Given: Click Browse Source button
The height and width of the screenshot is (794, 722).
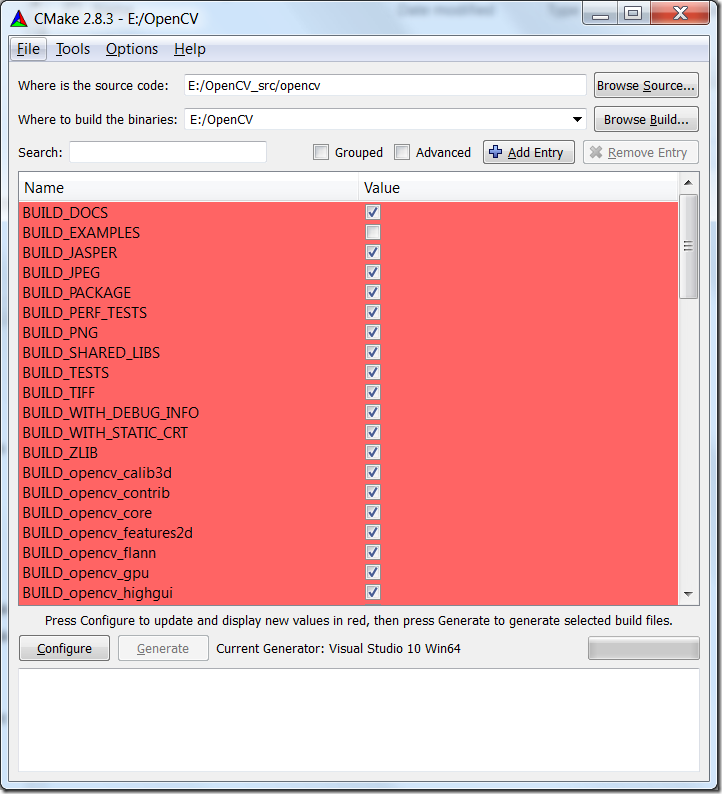Looking at the screenshot, I should coord(646,85).
